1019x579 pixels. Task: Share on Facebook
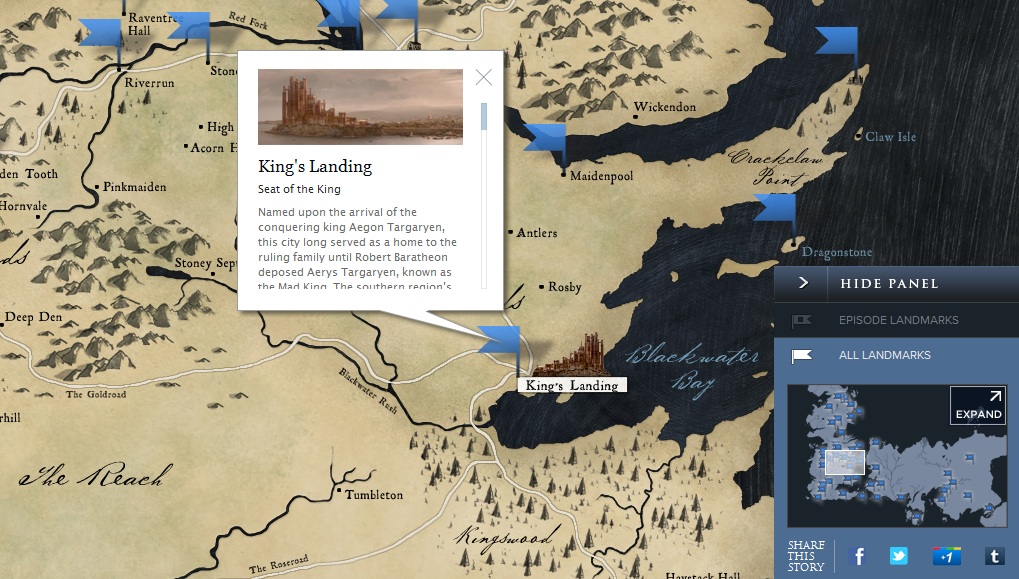(x=857, y=556)
